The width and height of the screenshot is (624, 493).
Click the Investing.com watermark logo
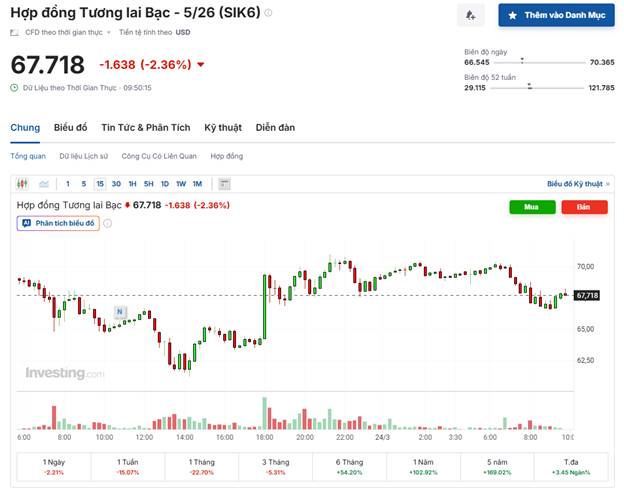click(64, 373)
